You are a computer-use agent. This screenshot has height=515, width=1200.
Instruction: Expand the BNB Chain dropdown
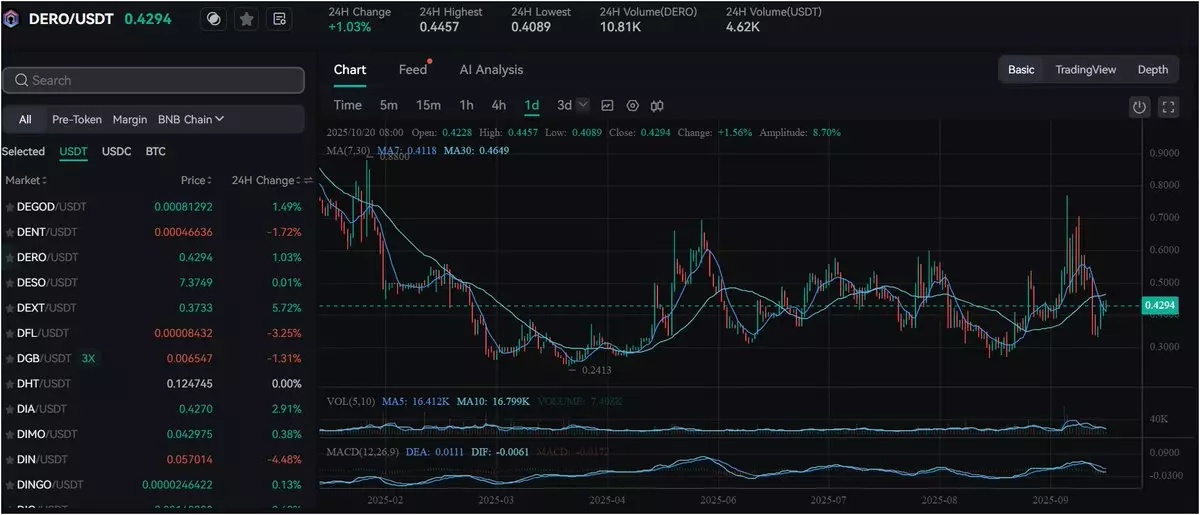pyautogui.click(x=191, y=119)
